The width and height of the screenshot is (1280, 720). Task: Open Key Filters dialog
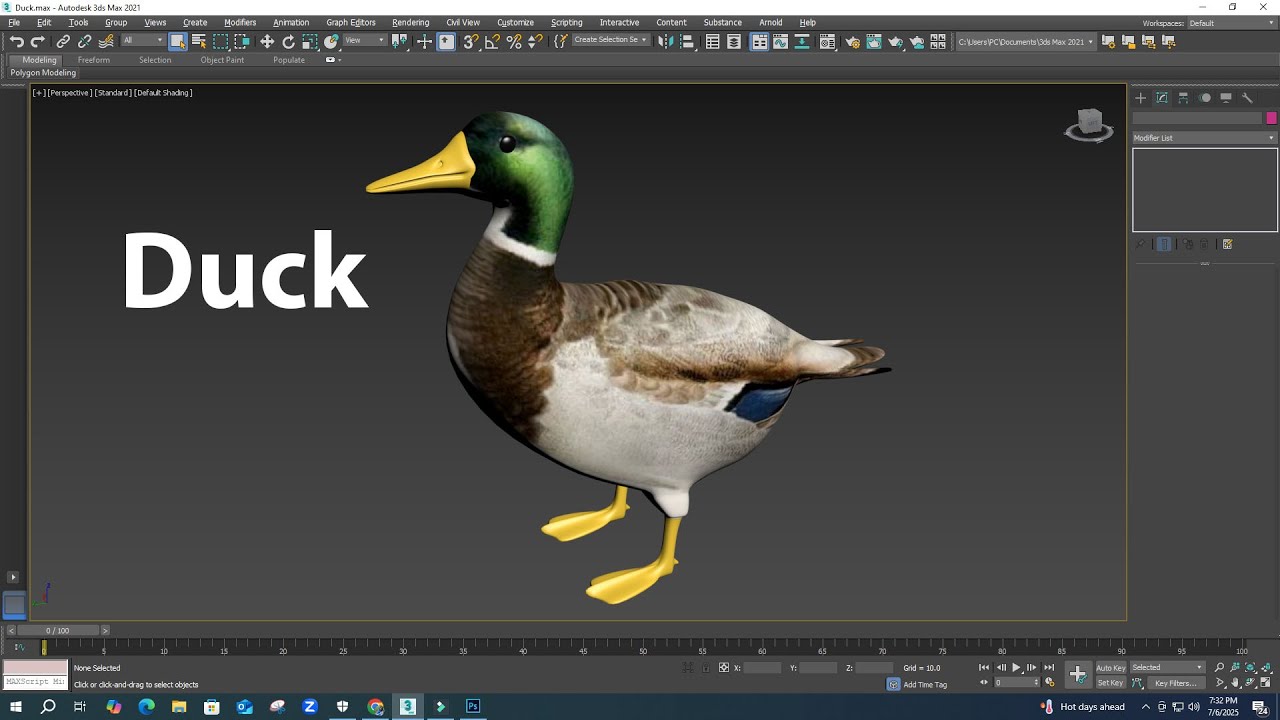[1175, 683]
